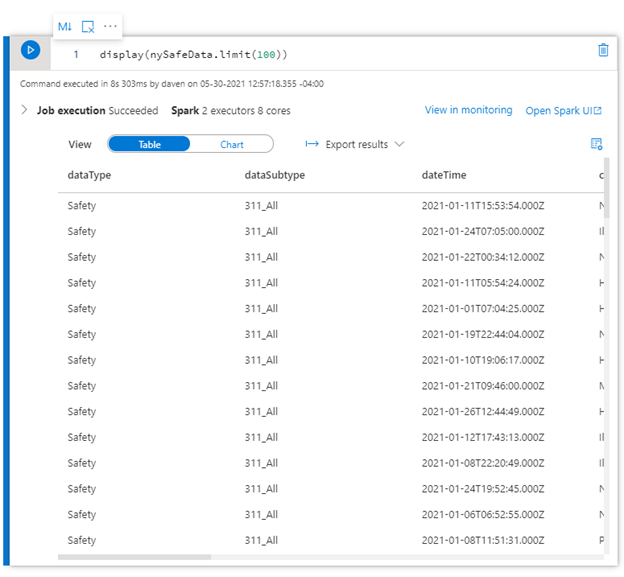Select cell 2021-01-26T12:44:49.000Z

click(x=483, y=411)
